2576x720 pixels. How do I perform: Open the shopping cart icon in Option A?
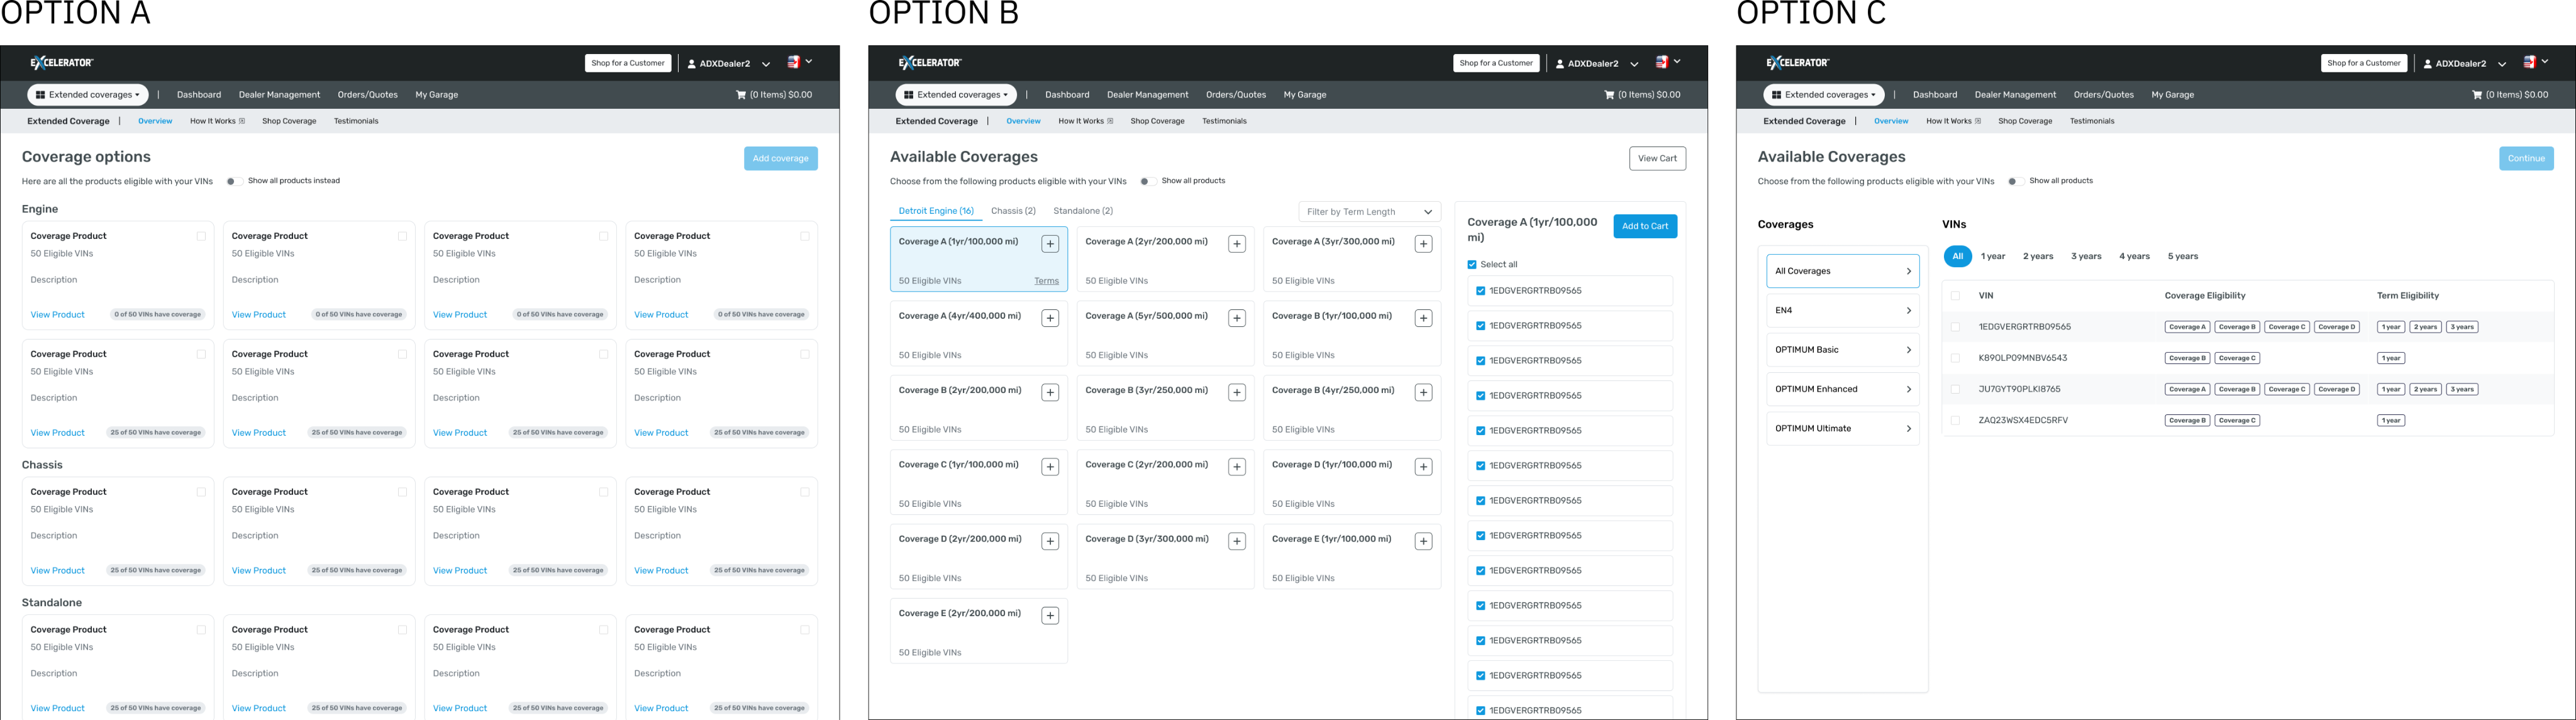pyautogui.click(x=741, y=95)
